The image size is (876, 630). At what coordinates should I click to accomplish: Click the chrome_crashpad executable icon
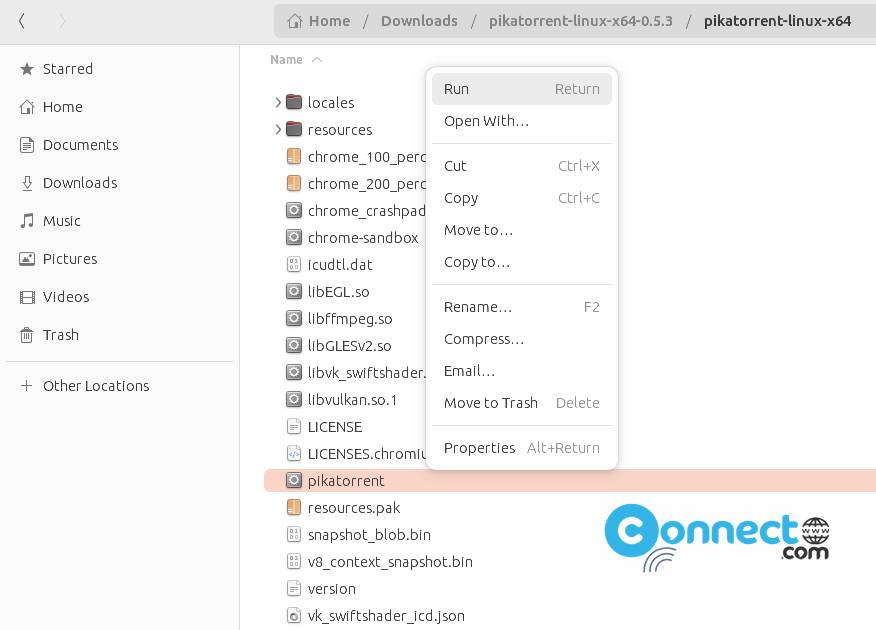(294, 211)
